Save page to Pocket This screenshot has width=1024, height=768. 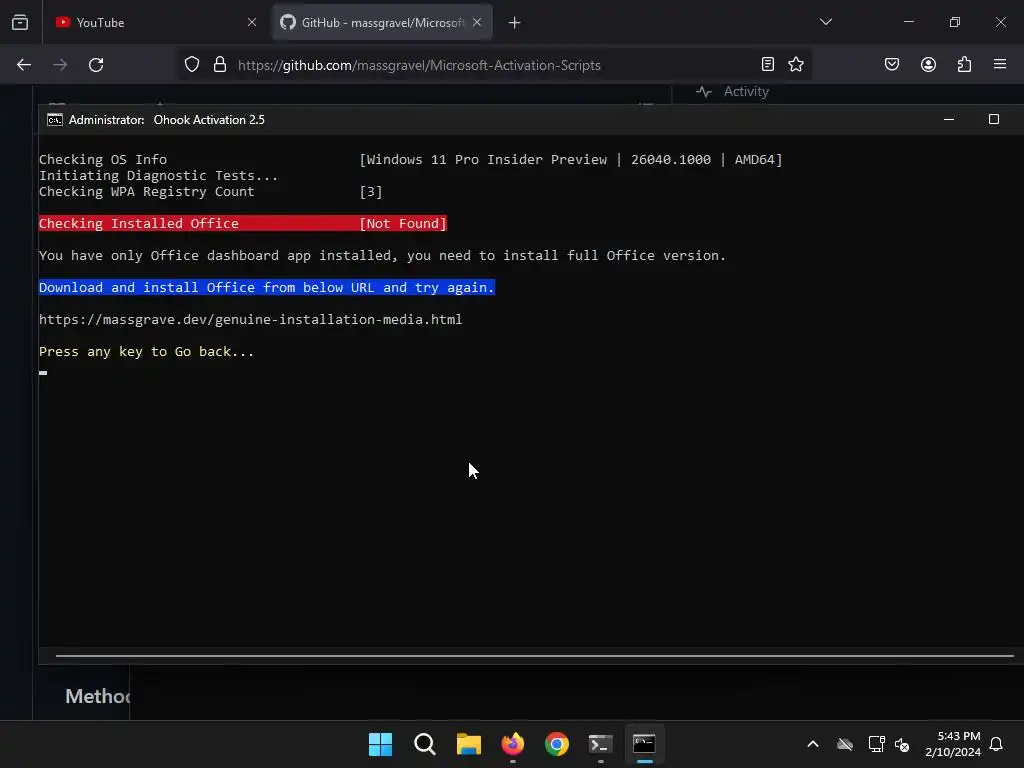[892, 64]
